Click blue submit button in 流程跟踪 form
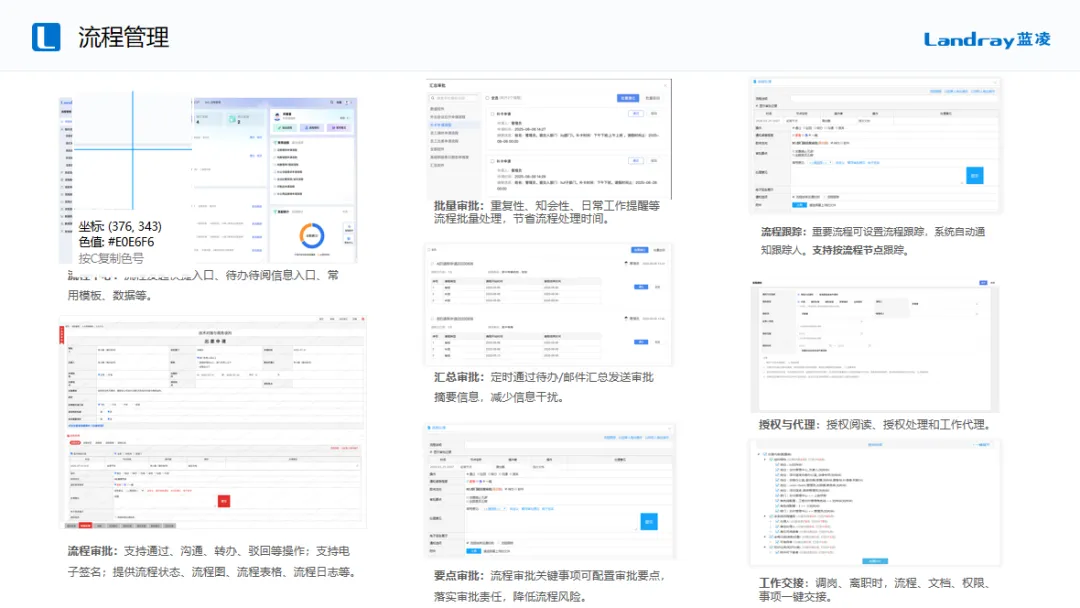 coord(975,175)
